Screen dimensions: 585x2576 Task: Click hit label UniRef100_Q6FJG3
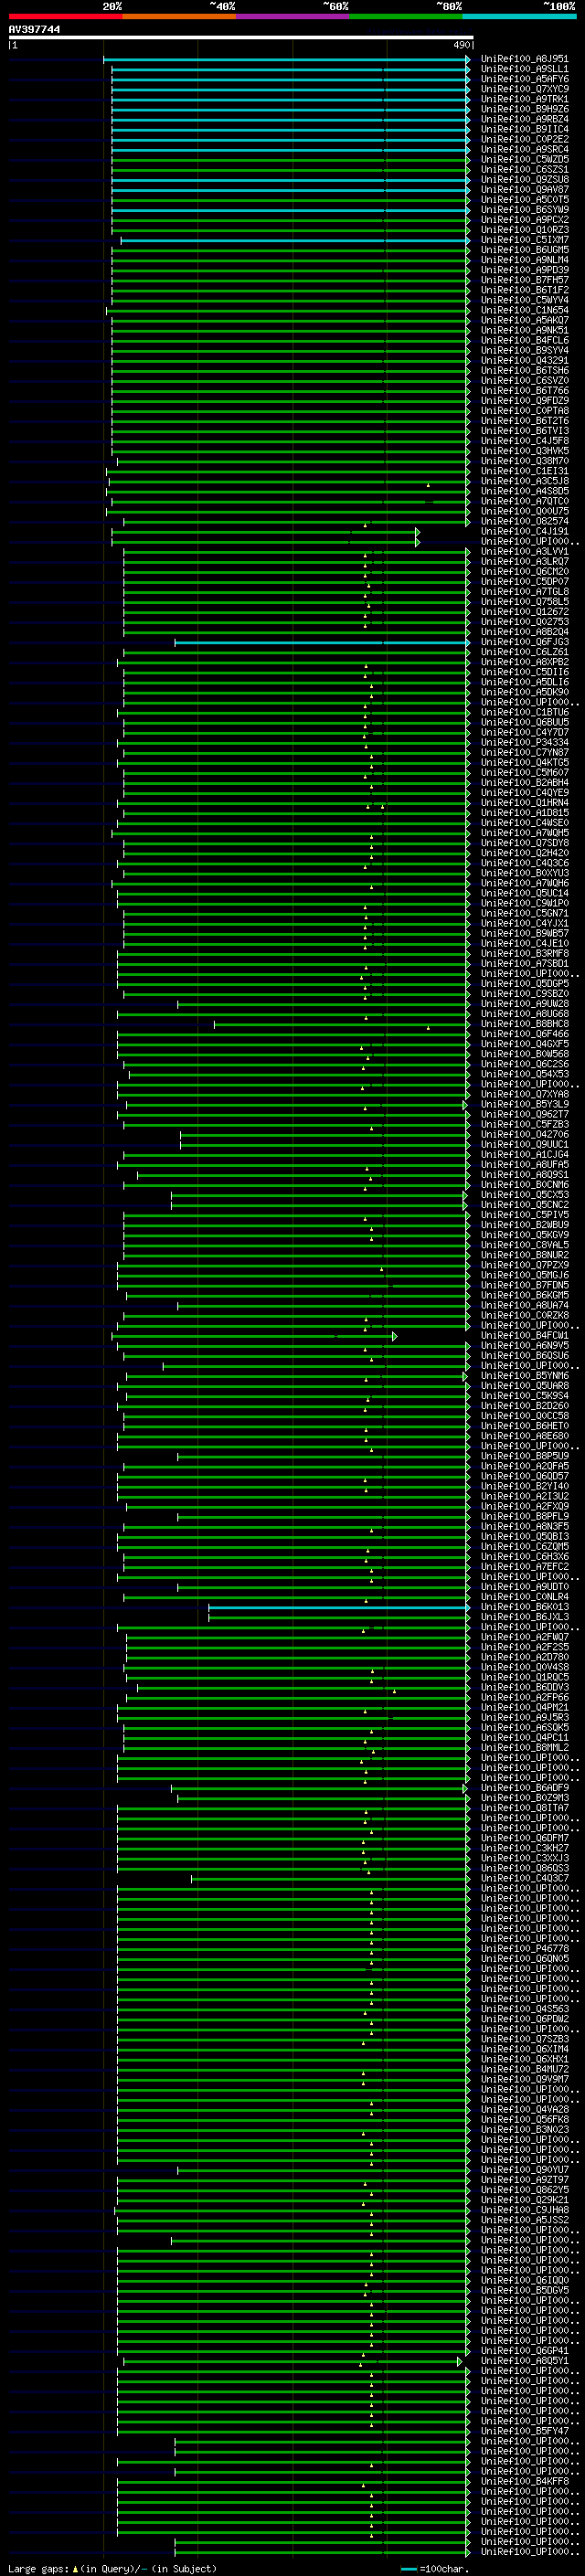click(524, 642)
